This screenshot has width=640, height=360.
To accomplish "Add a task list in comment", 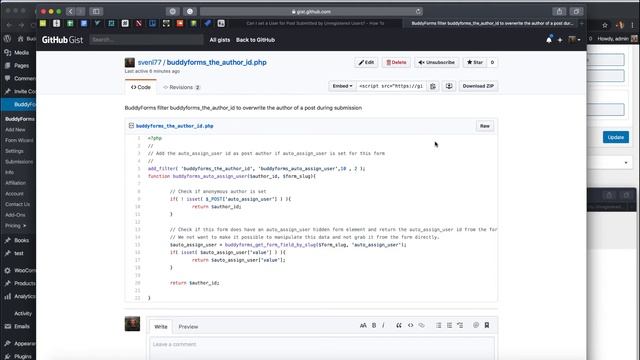I will pos(460,325).
